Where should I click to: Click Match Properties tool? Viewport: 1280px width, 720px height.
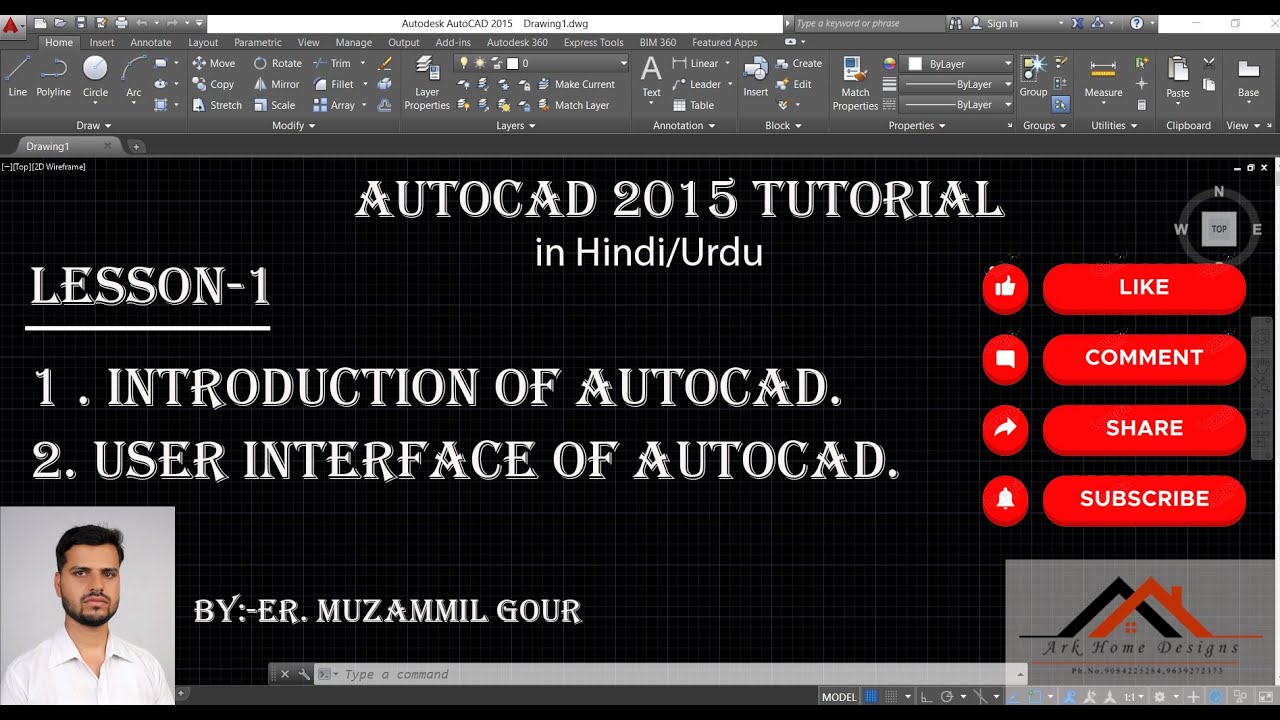(x=855, y=83)
